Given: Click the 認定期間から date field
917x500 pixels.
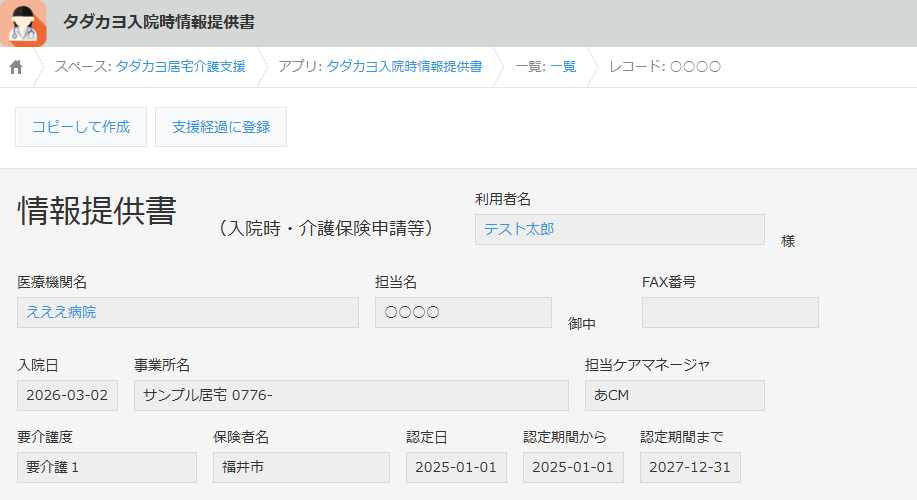Looking at the screenshot, I should (x=573, y=467).
